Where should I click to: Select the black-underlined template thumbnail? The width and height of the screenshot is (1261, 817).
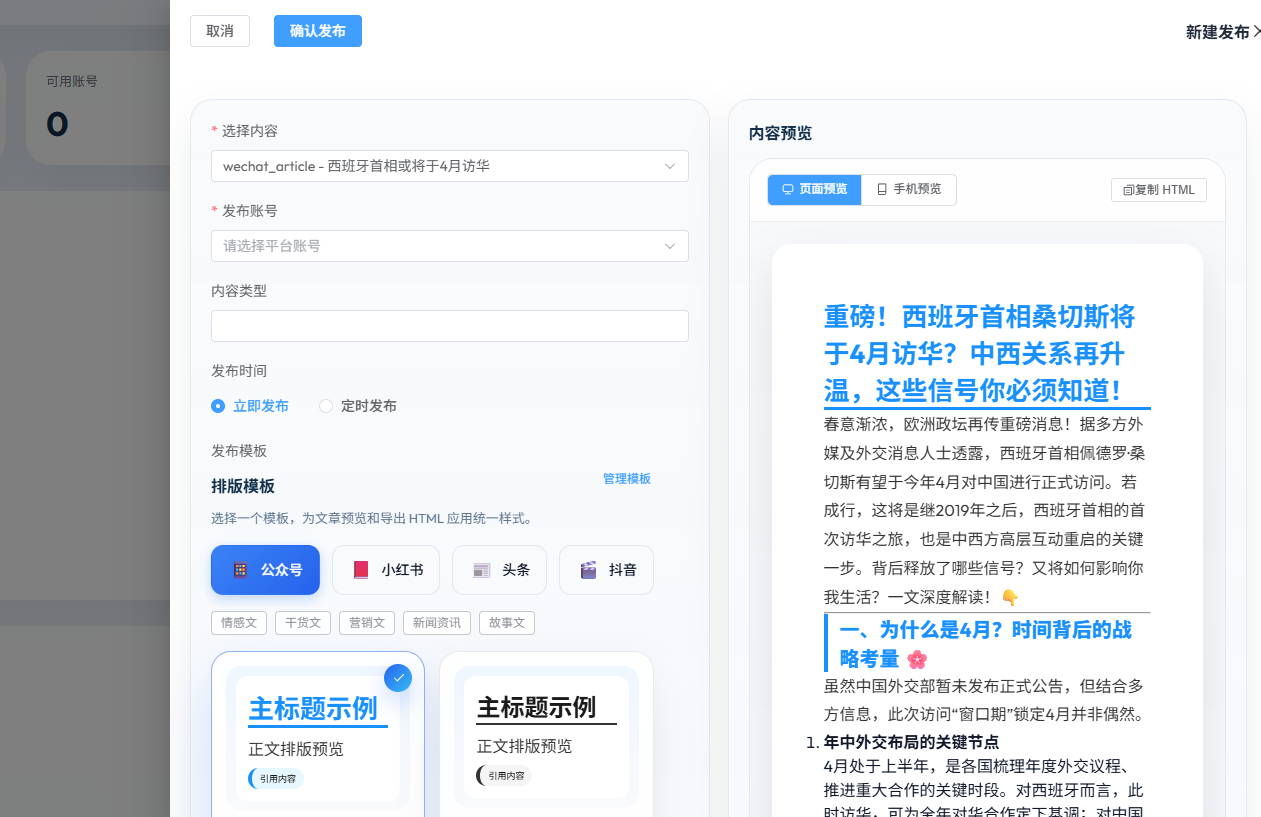tap(546, 736)
